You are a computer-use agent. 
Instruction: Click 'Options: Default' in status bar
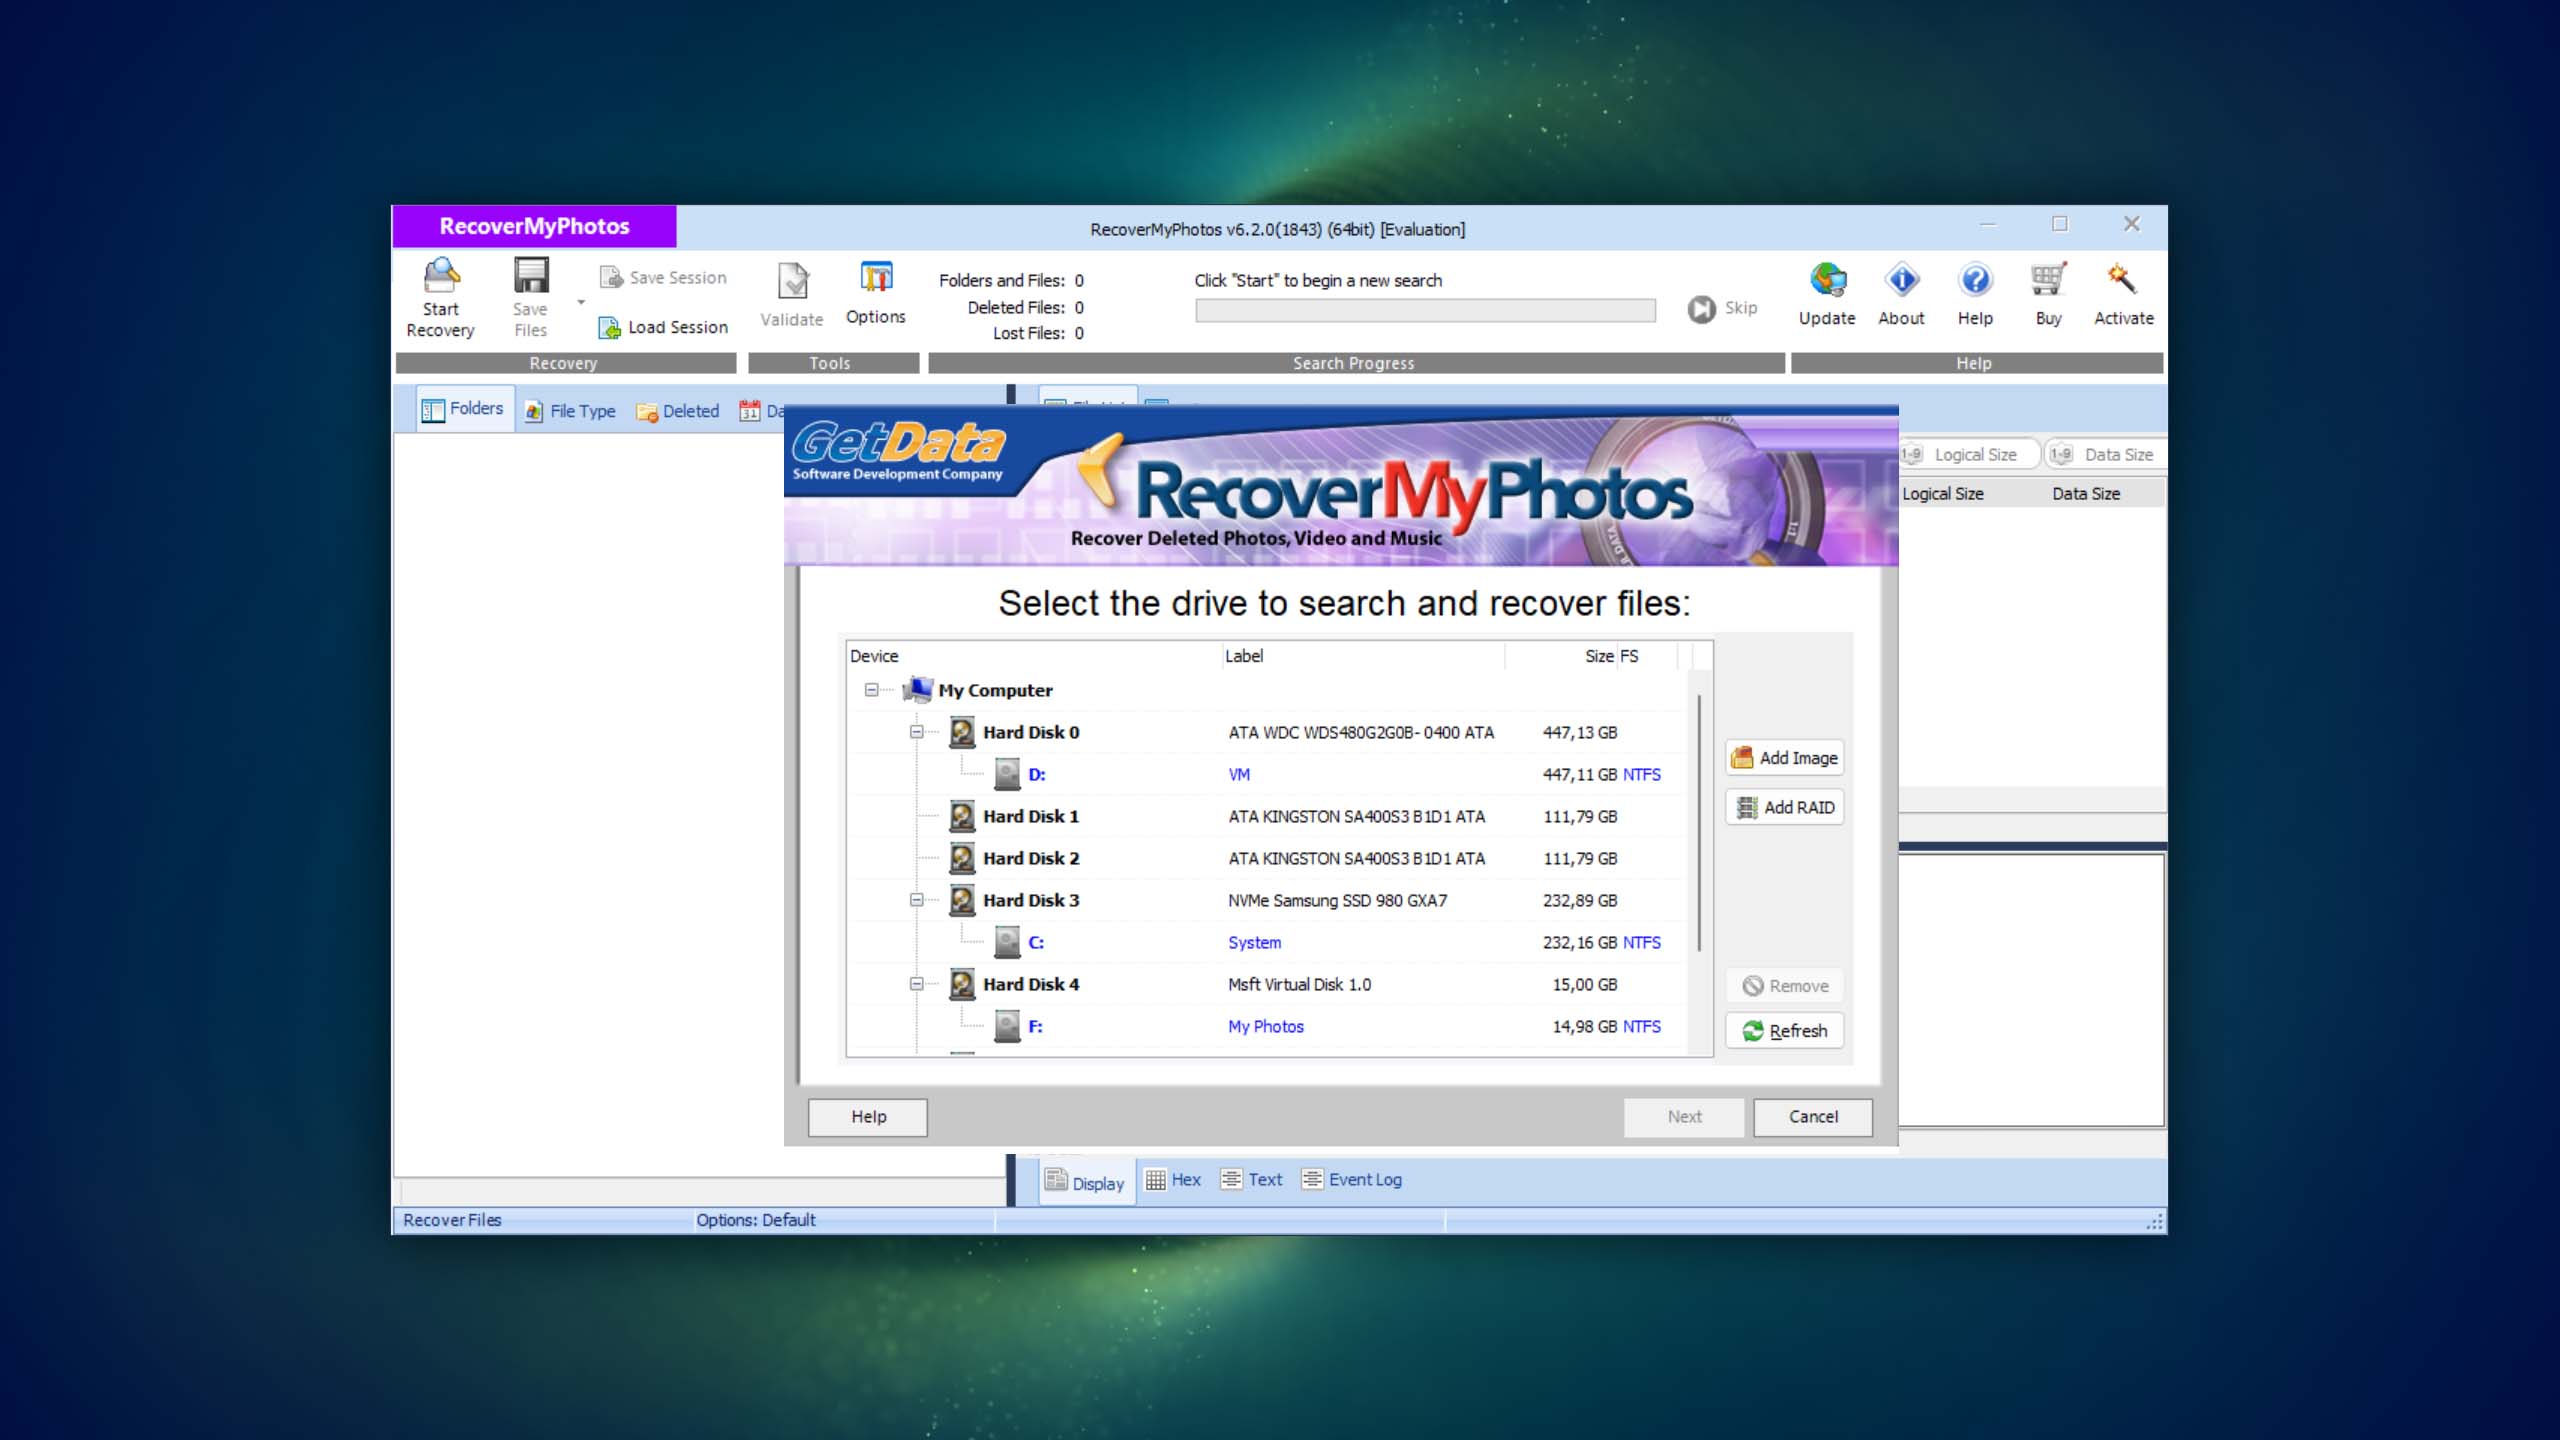point(756,1220)
